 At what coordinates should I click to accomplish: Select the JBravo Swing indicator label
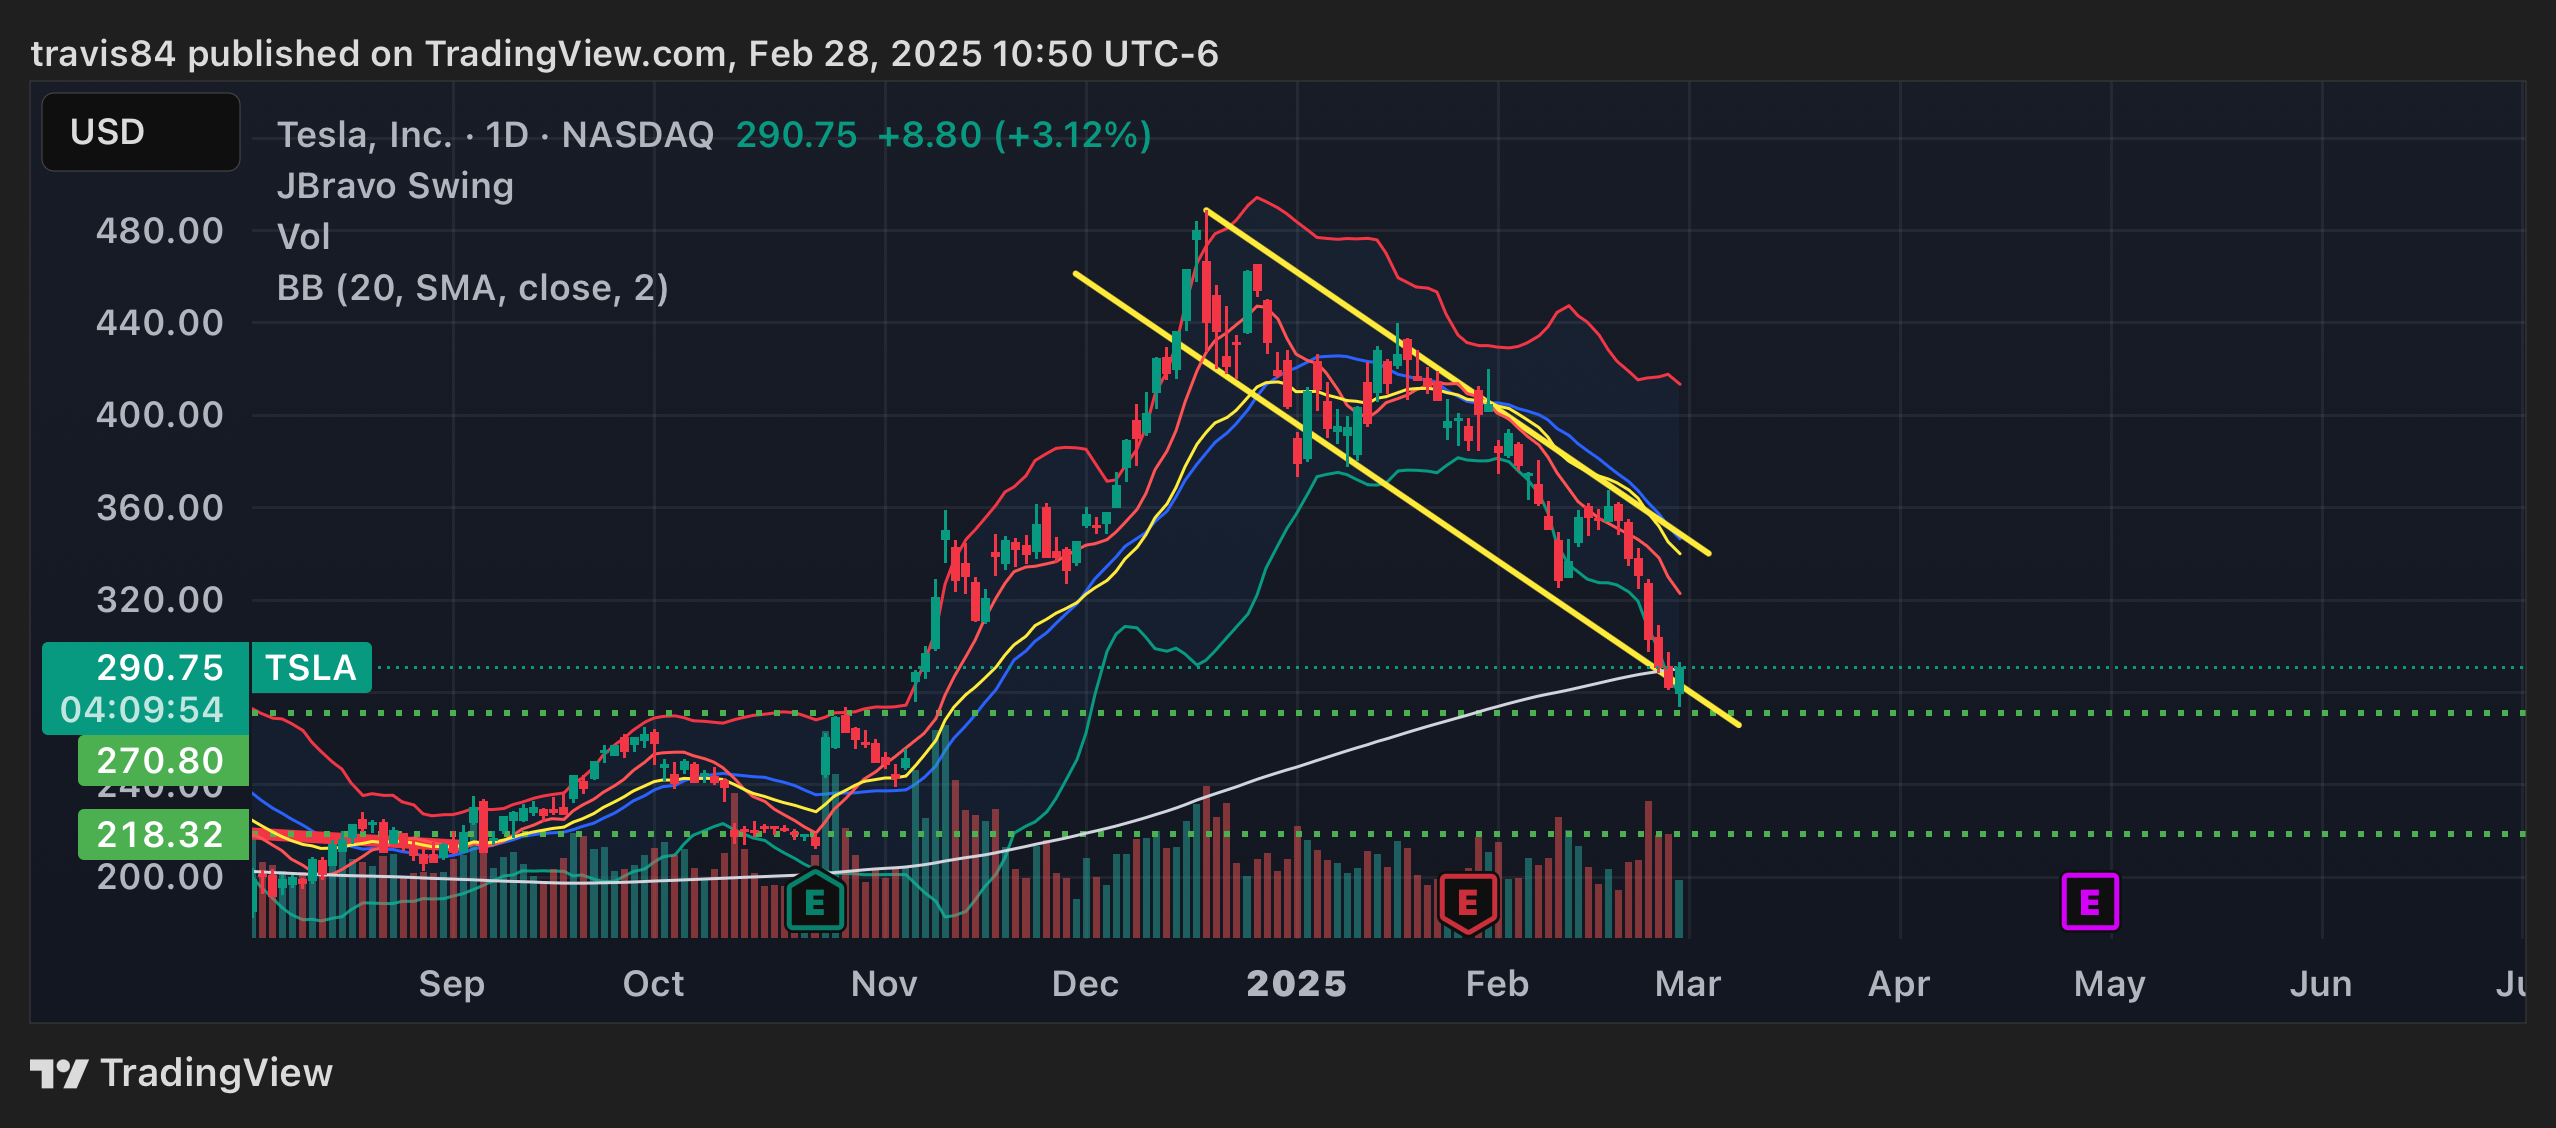pyautogui.click(x=395, y=186)
